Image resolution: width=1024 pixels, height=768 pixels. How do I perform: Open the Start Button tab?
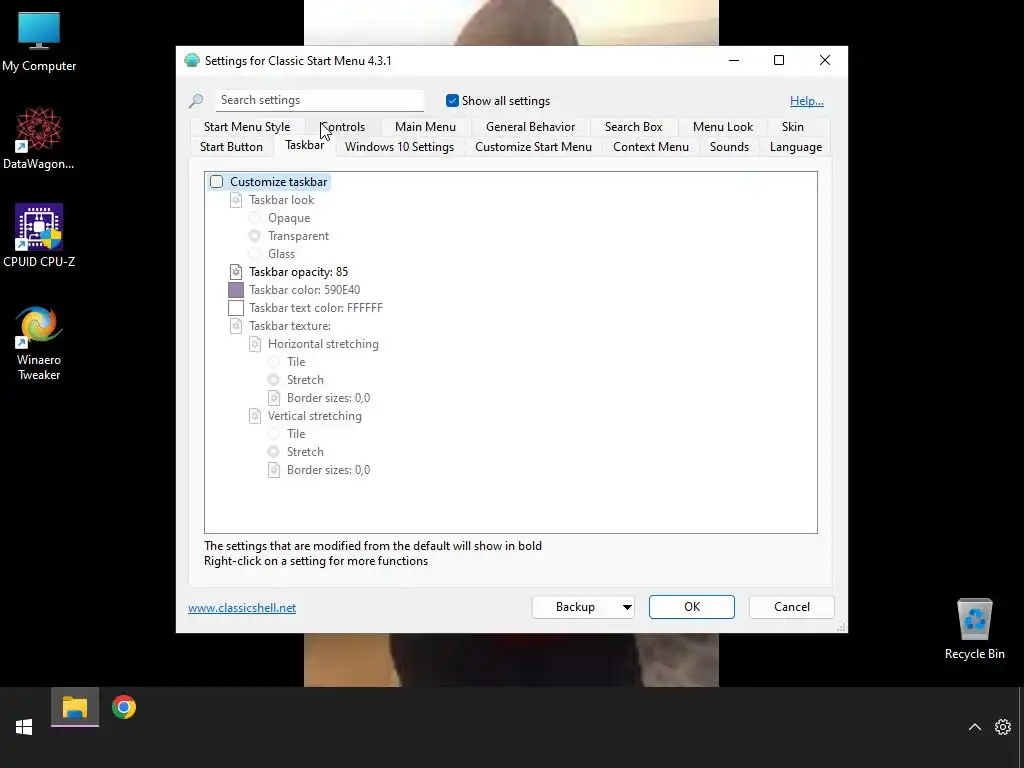(x=231, y=147)
